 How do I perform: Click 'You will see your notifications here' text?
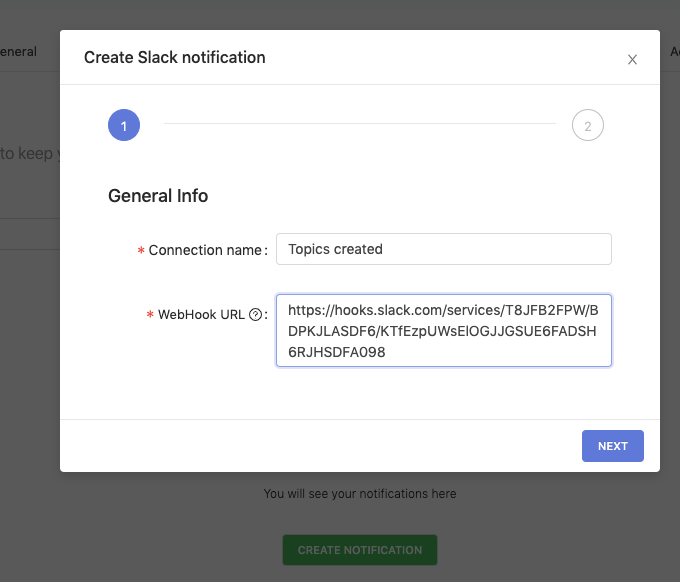click(360, 494)
